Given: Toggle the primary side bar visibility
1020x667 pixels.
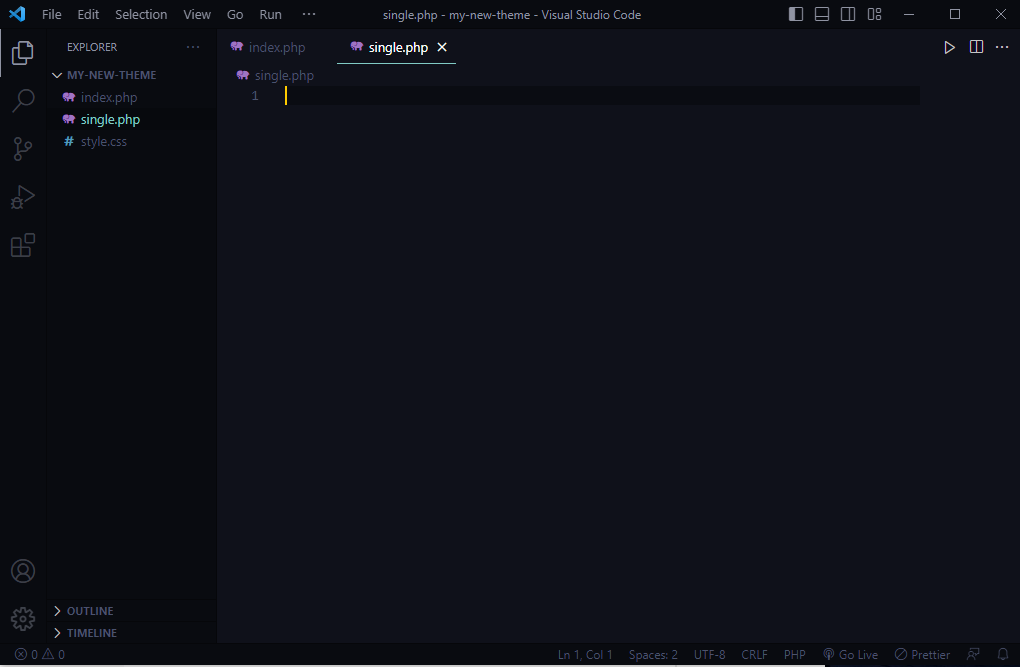Looking at the screenshot, I should tap(796, 14).
